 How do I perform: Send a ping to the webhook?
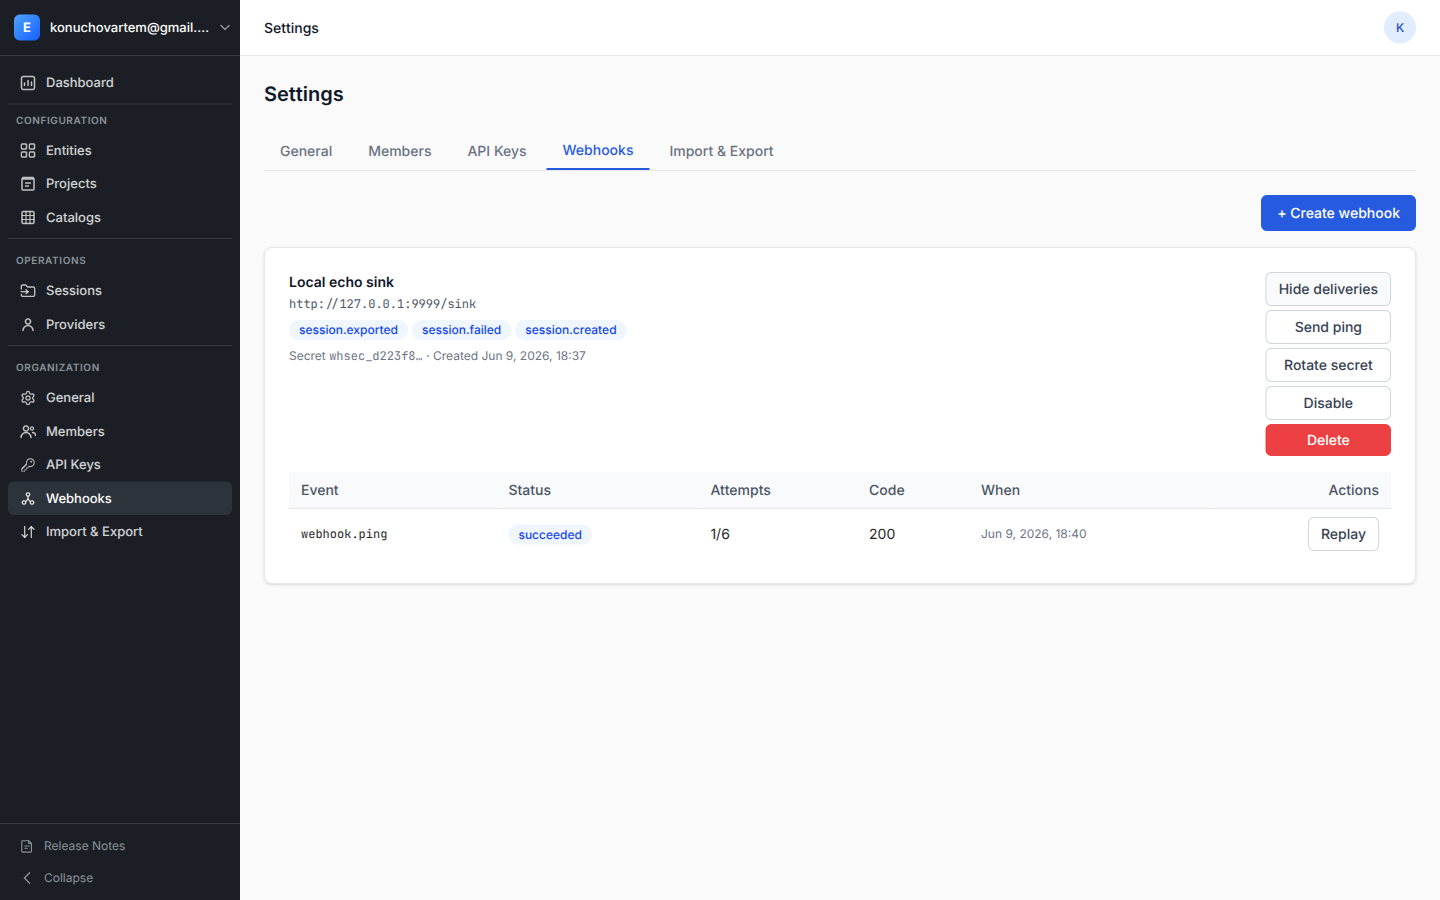[x=1328, y=327]
